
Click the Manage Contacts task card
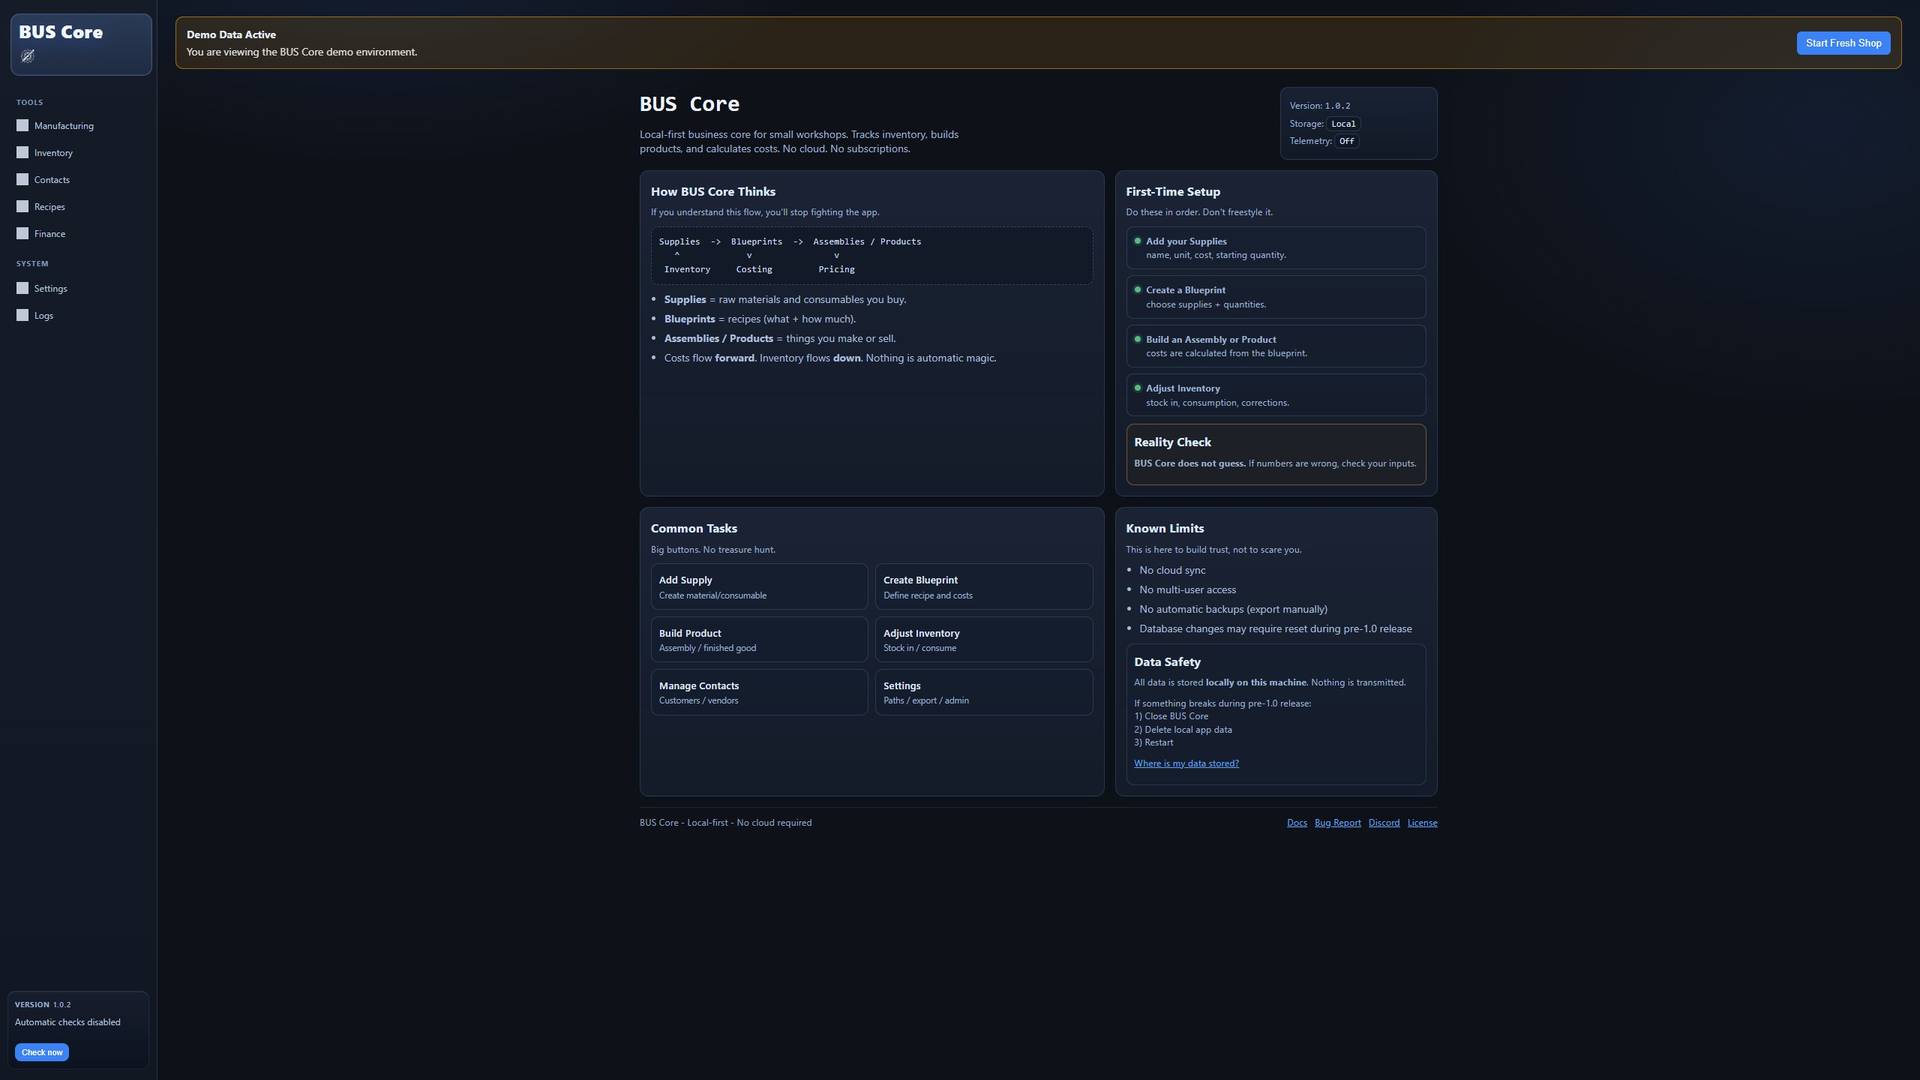[x=758, y=692]
